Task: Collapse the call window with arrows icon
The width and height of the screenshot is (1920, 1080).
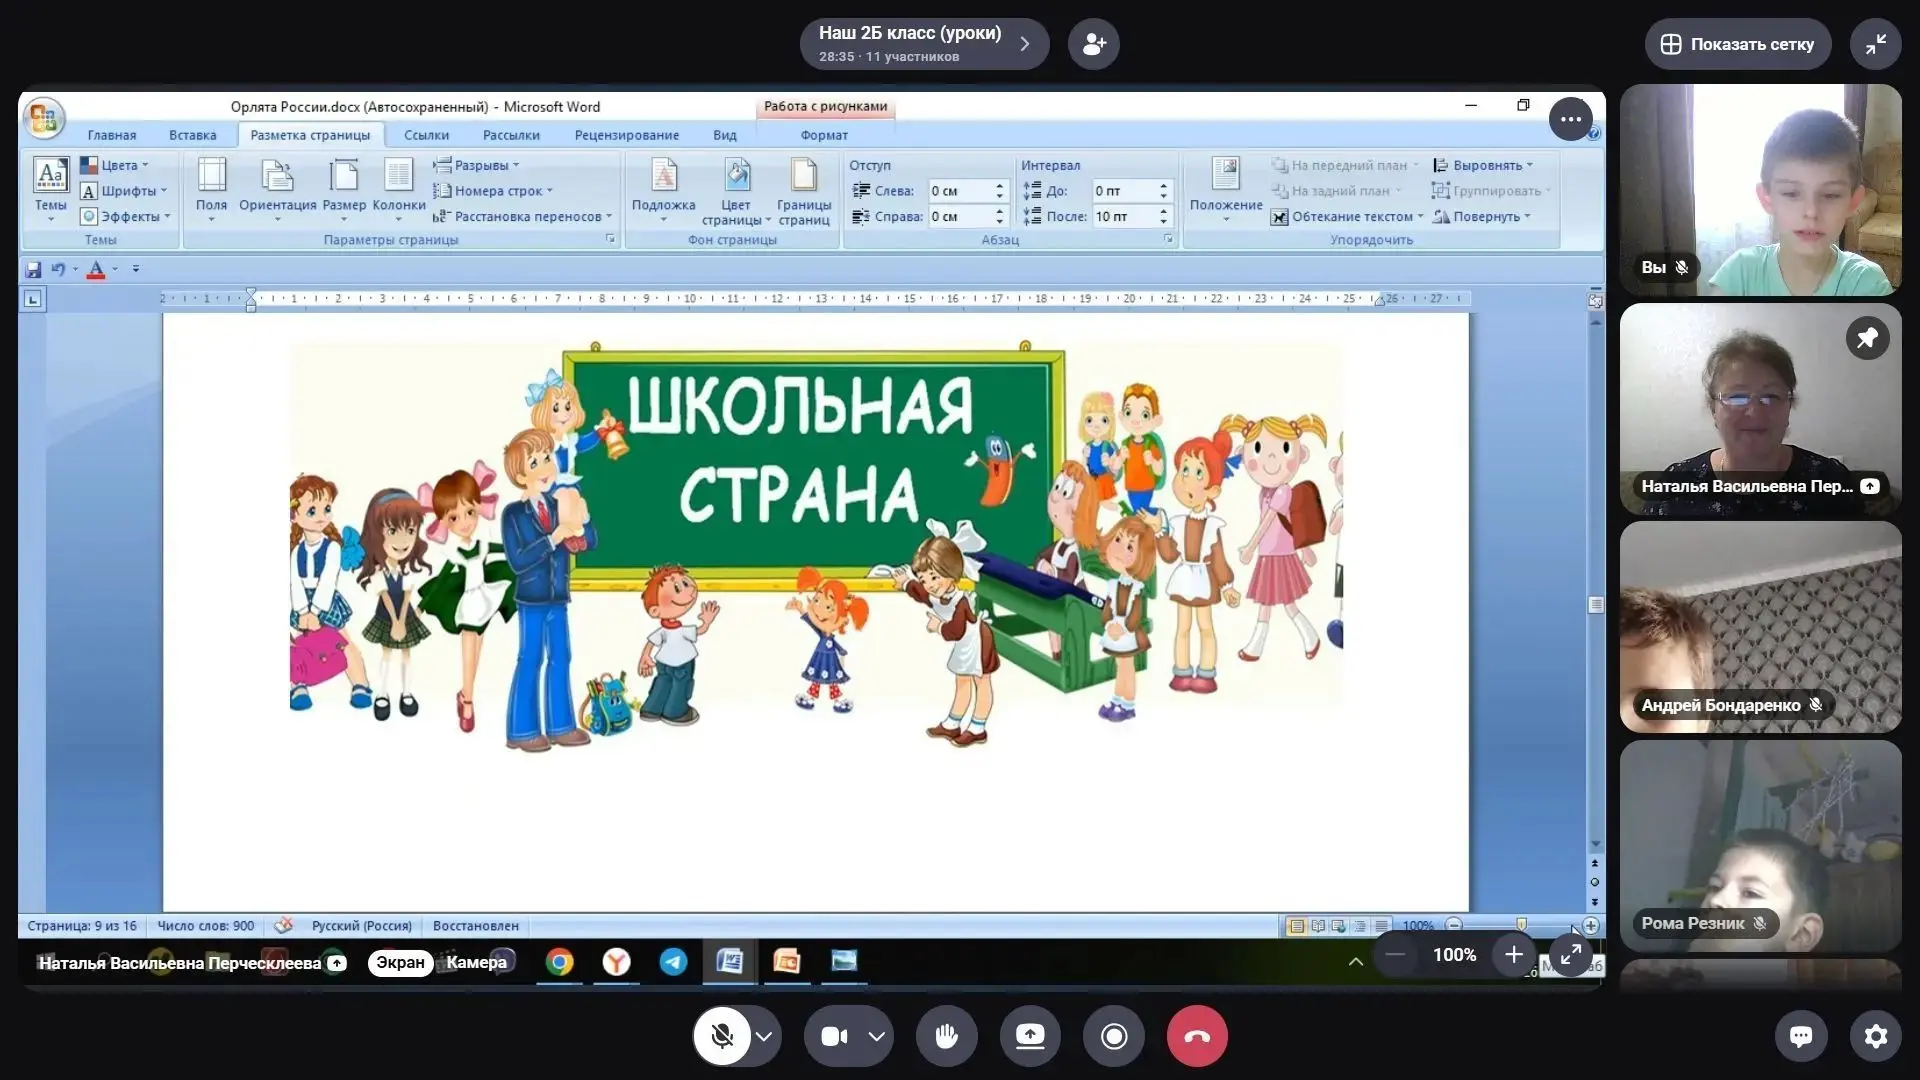Action: click(x=1876, y=44)
